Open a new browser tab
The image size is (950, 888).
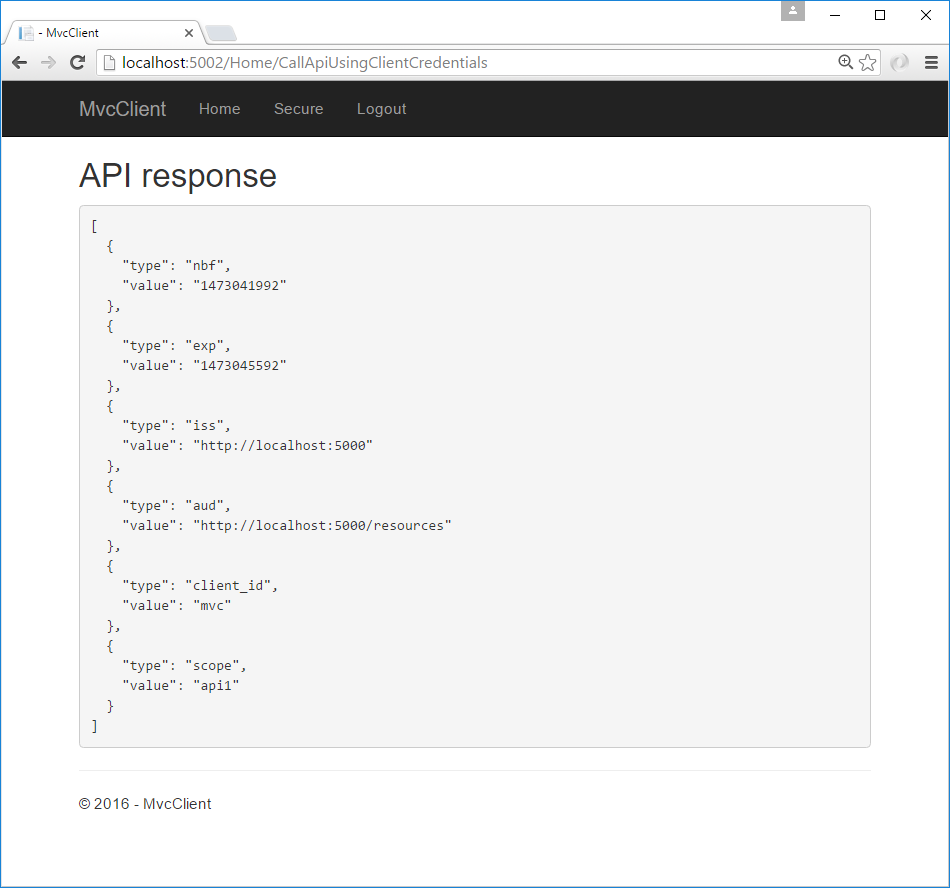coord(221,33)
